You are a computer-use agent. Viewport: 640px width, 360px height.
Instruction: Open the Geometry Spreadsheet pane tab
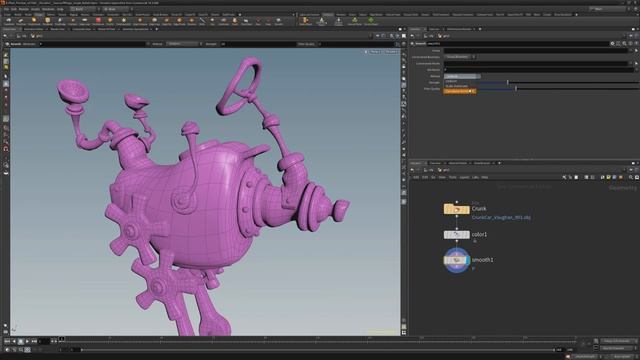click(136, 29)
